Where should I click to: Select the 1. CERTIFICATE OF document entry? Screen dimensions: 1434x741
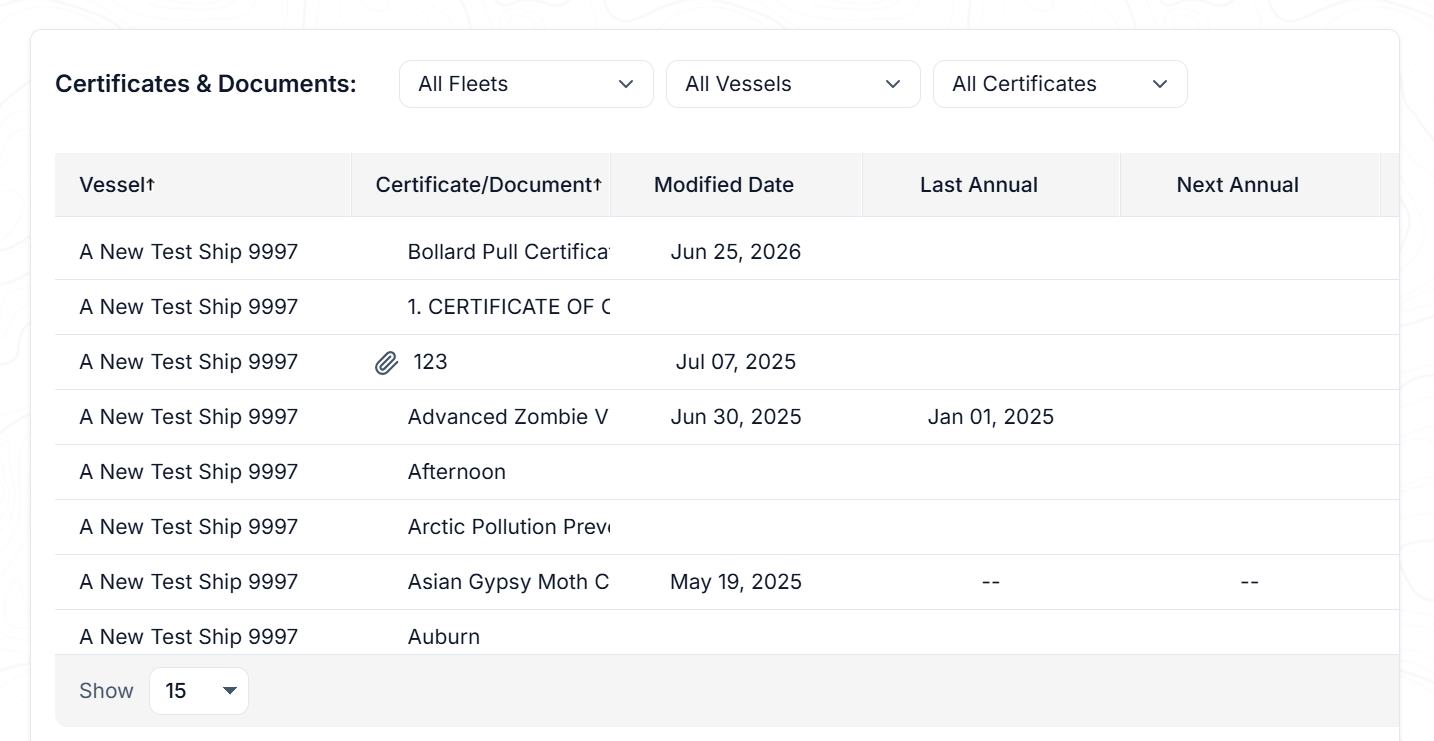click(x=509, y=307)
